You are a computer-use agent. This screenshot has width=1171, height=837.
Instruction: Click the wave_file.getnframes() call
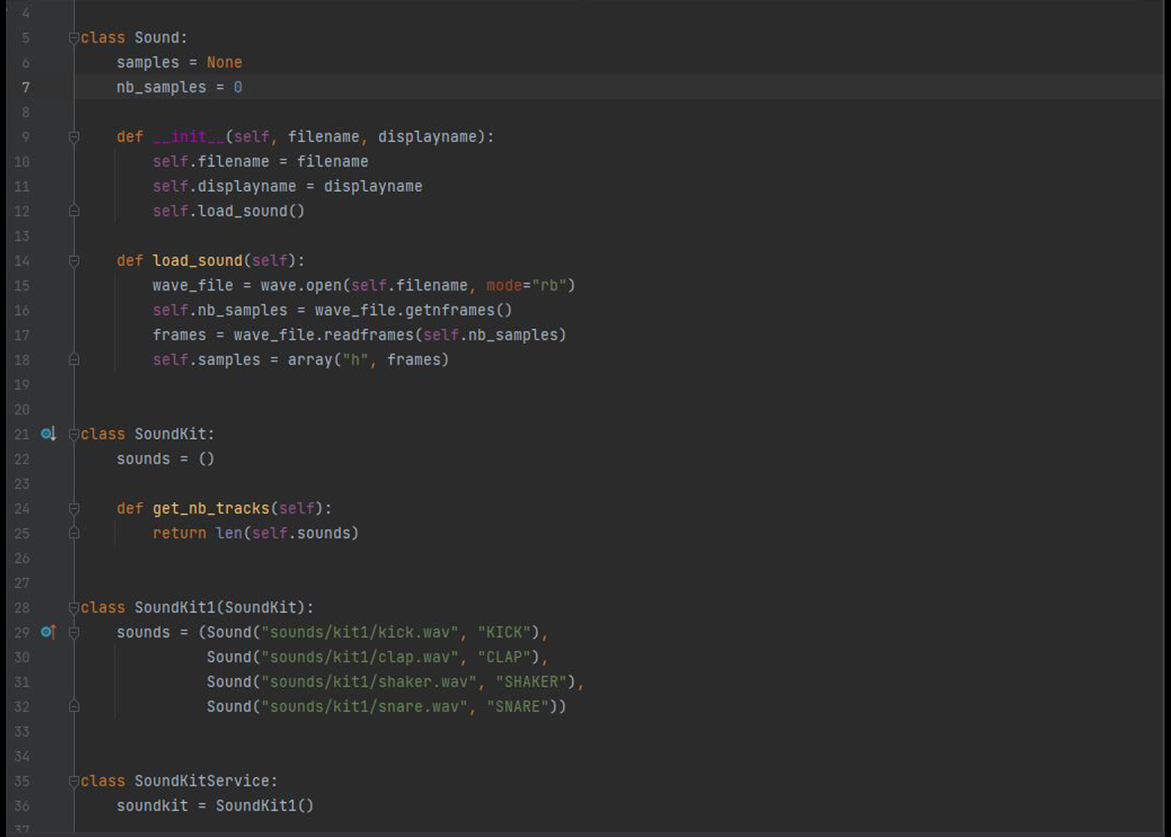point(413,310)
